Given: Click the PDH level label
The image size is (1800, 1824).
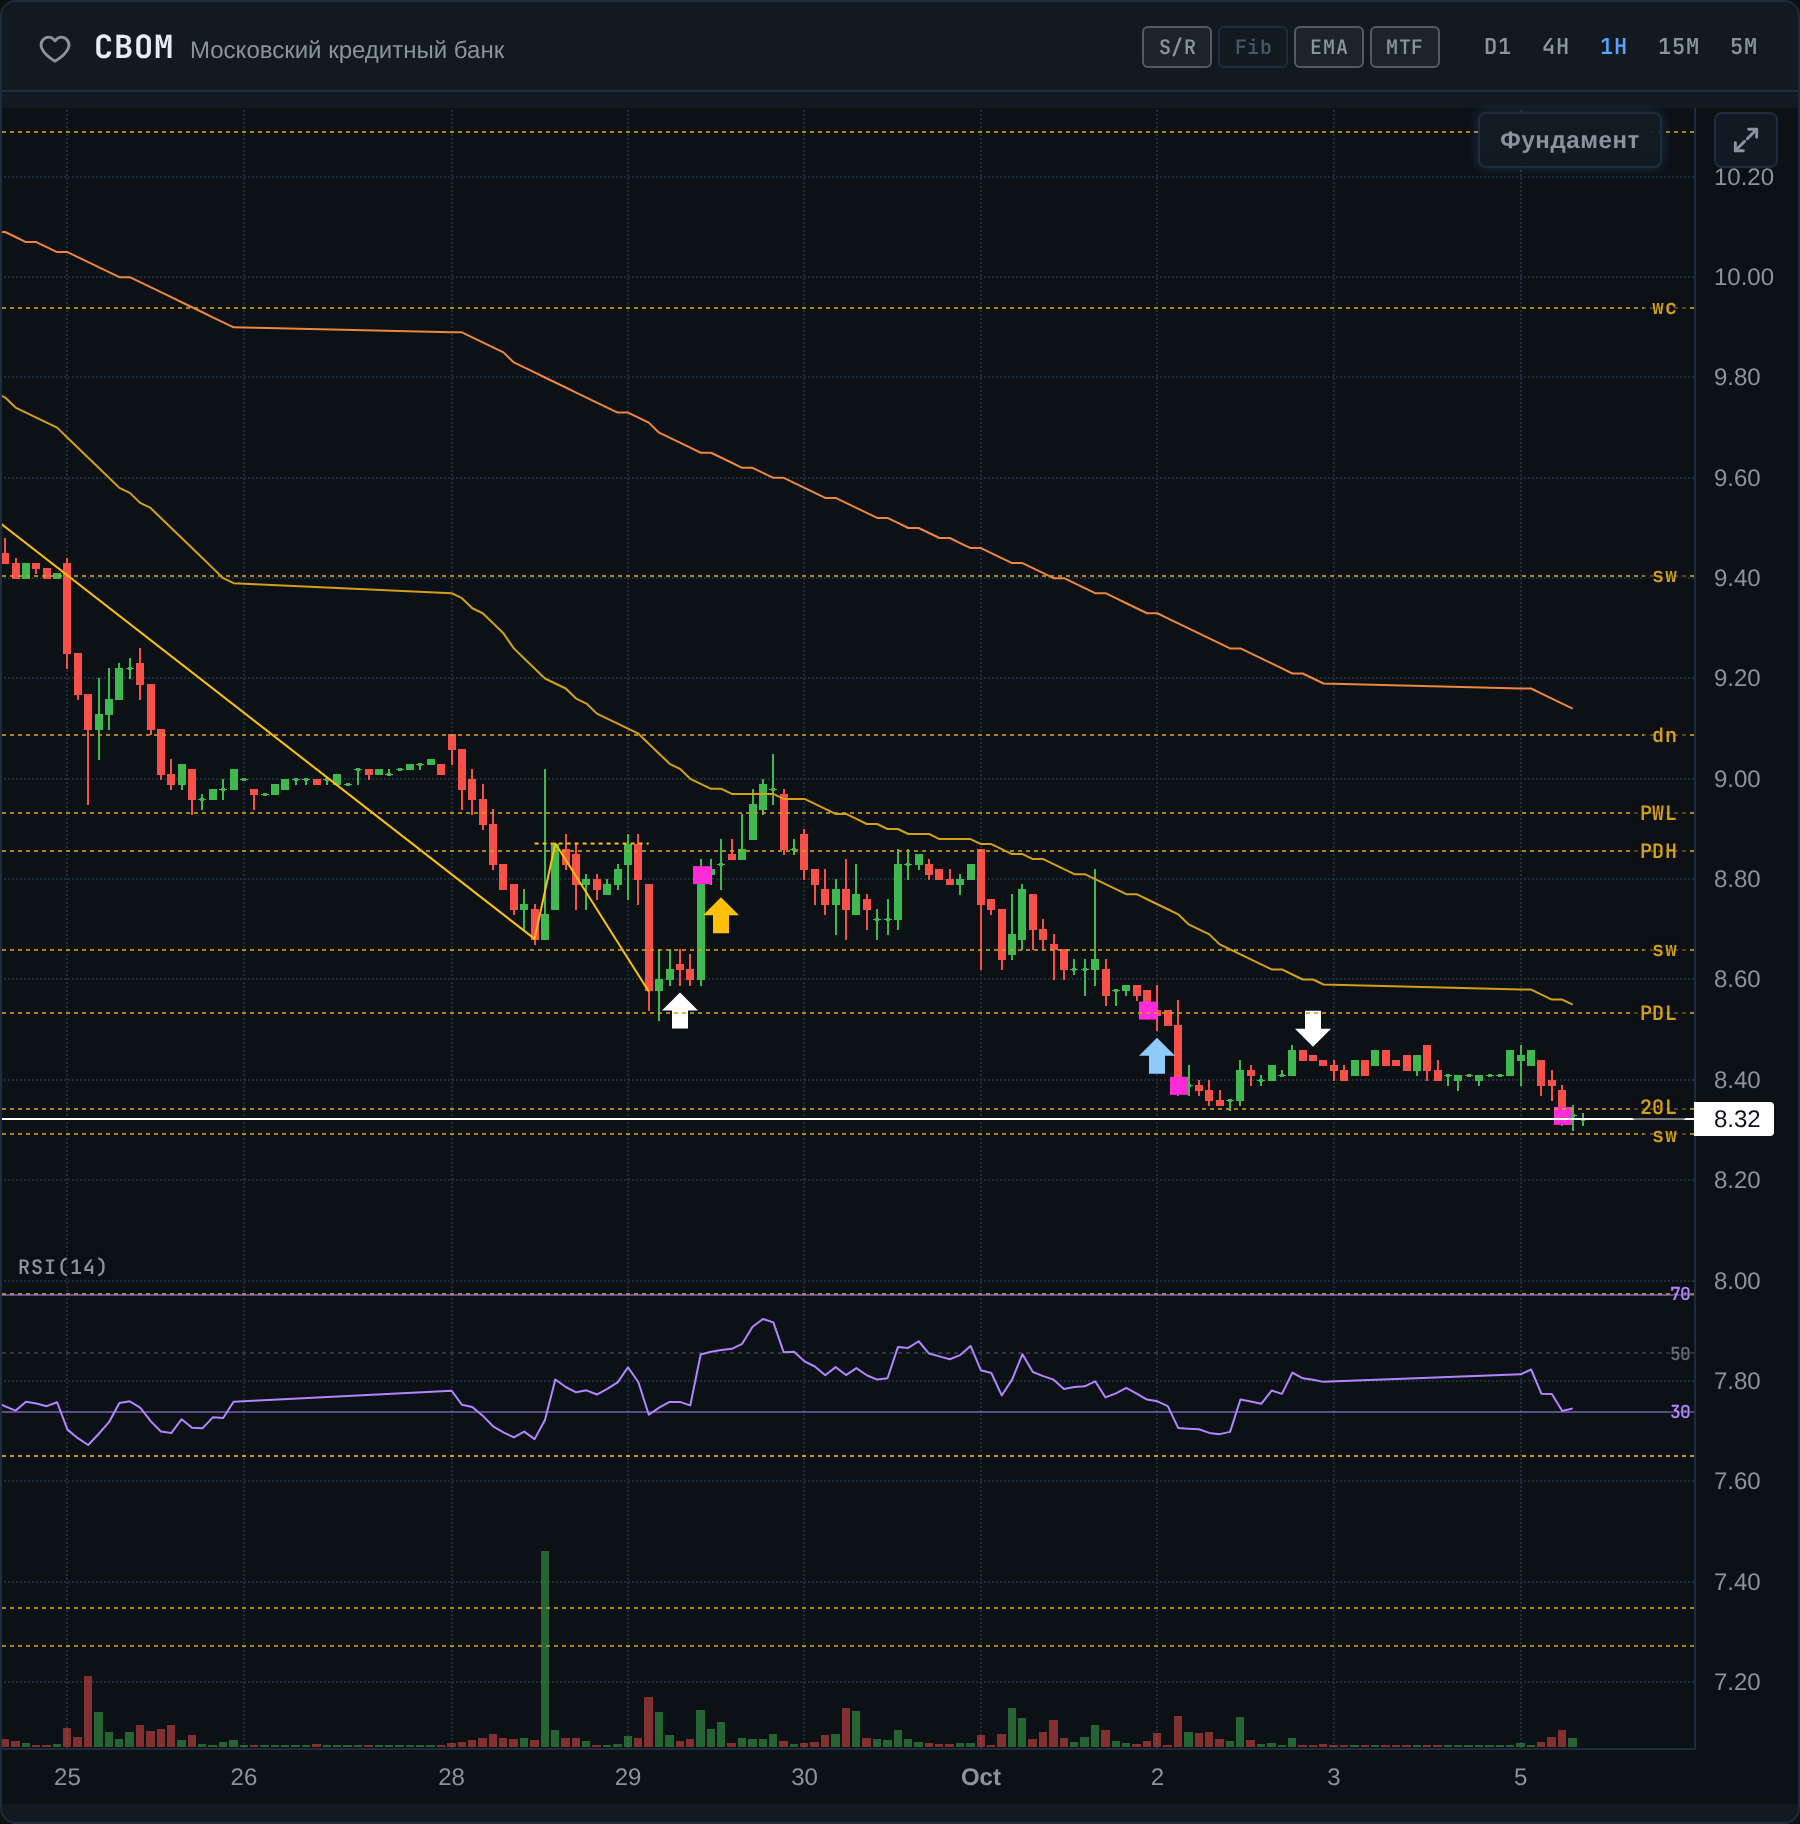Looking at the screenshot, I should pos(1658,851).
